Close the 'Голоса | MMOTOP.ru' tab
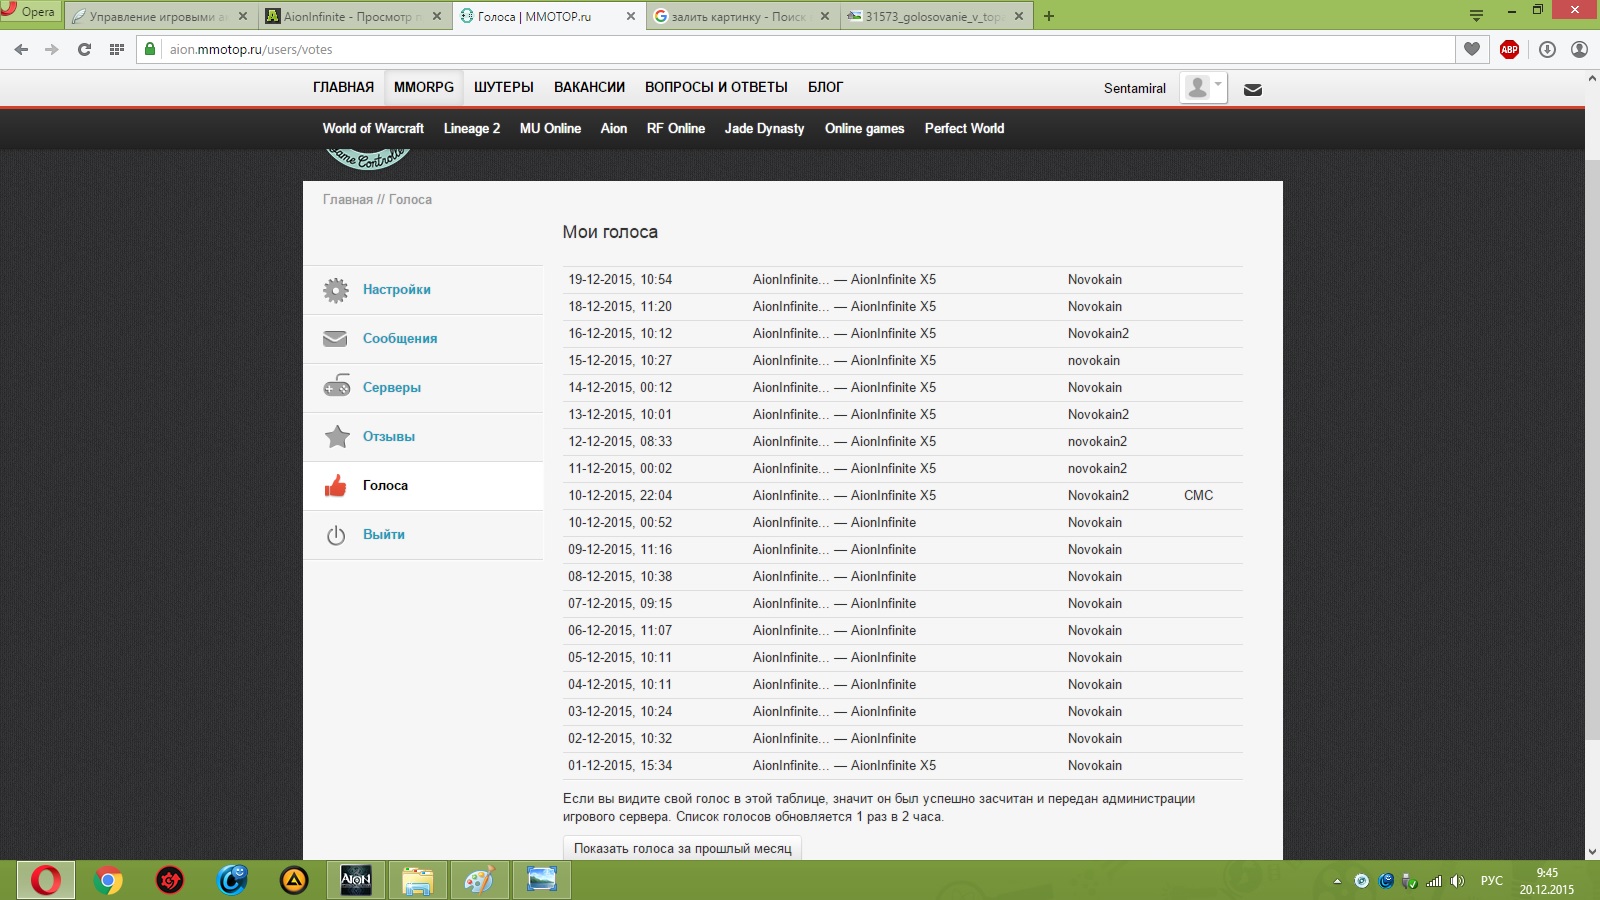The width and height of the screenshot is (1600, 900). point(630,16)
